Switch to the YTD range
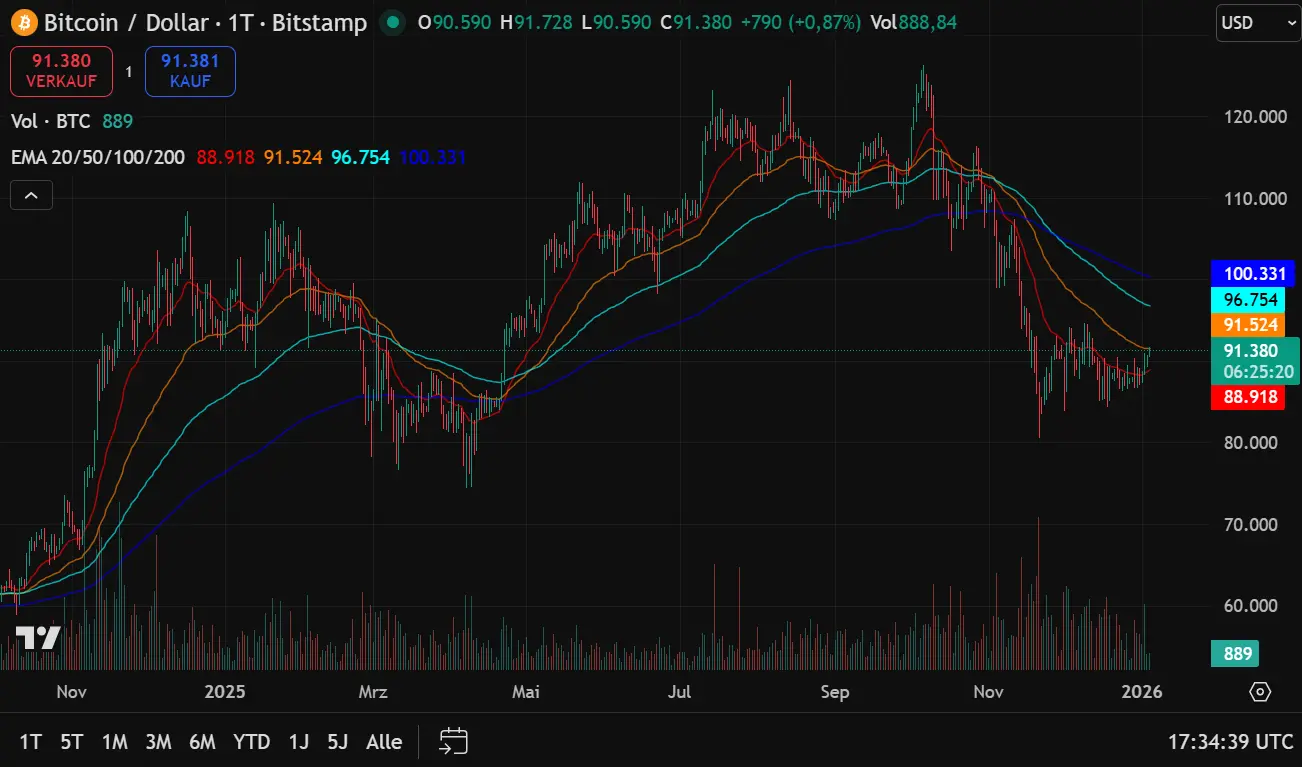1302x767 pixels. (252, 742)
